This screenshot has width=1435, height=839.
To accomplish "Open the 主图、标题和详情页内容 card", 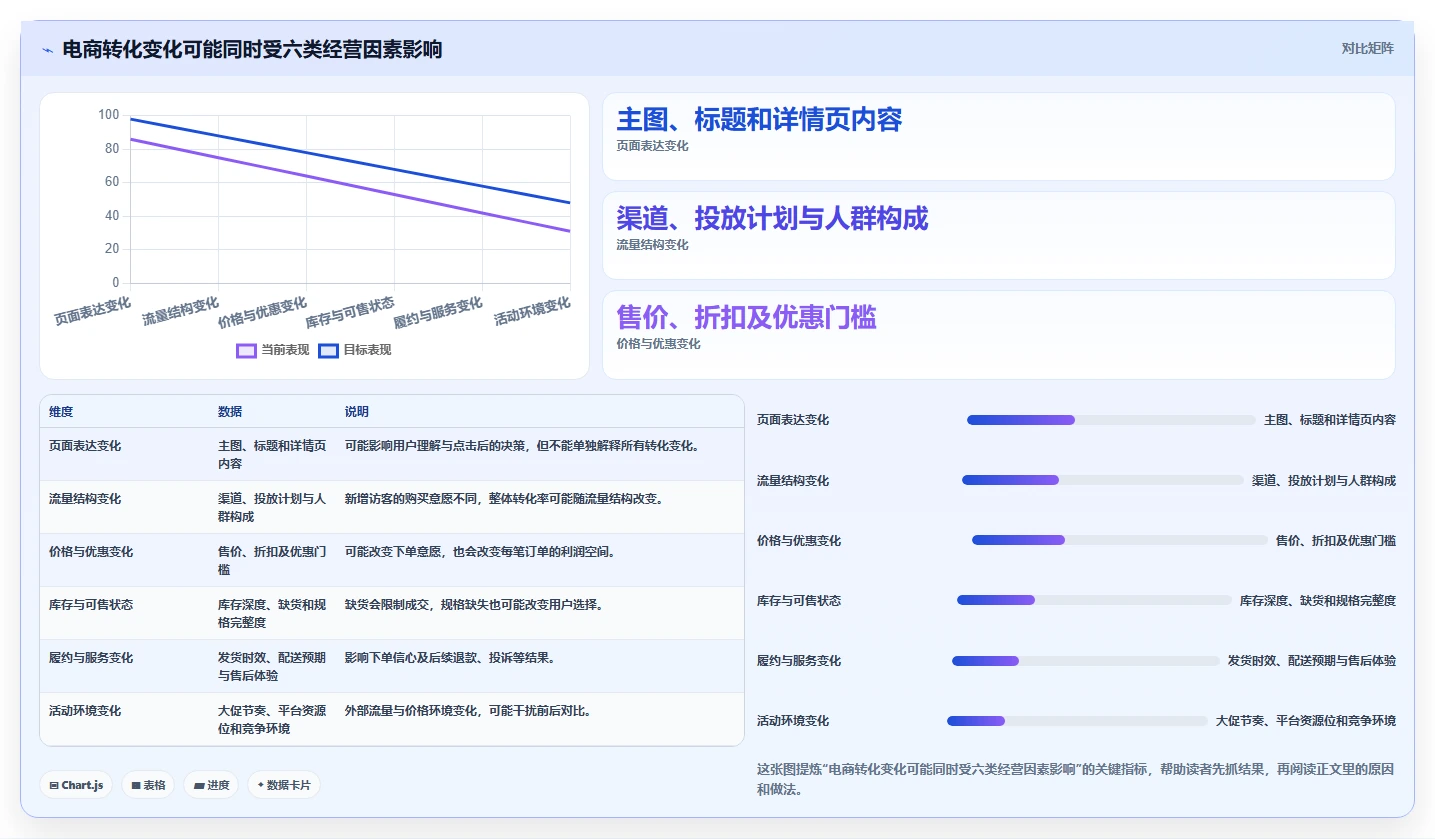I will (998, 136).
